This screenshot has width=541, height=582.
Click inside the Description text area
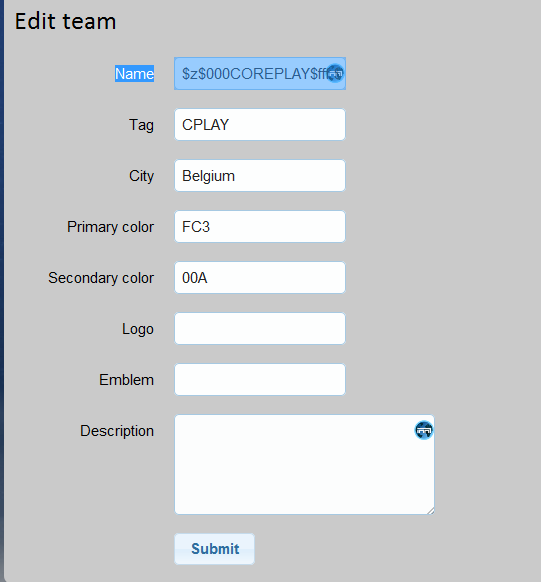pos(304,464)
